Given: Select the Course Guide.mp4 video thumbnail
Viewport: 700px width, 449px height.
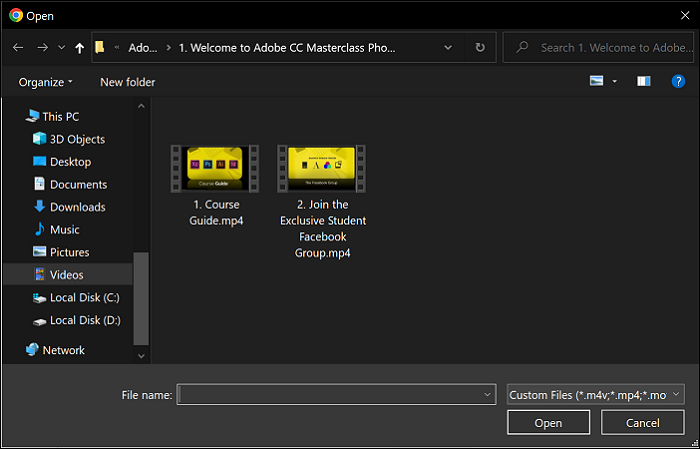Looking at the screenshot, I should [x=218, y=168].
